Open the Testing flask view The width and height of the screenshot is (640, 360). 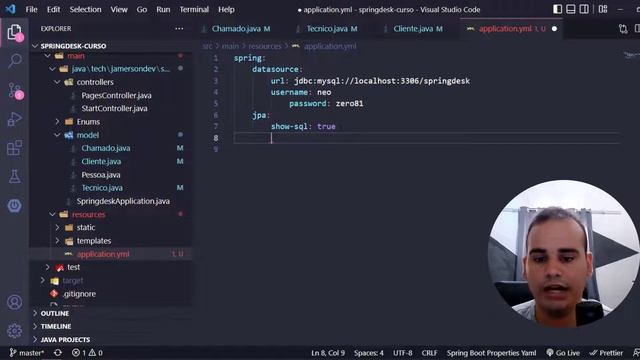(x=15, y=177)
